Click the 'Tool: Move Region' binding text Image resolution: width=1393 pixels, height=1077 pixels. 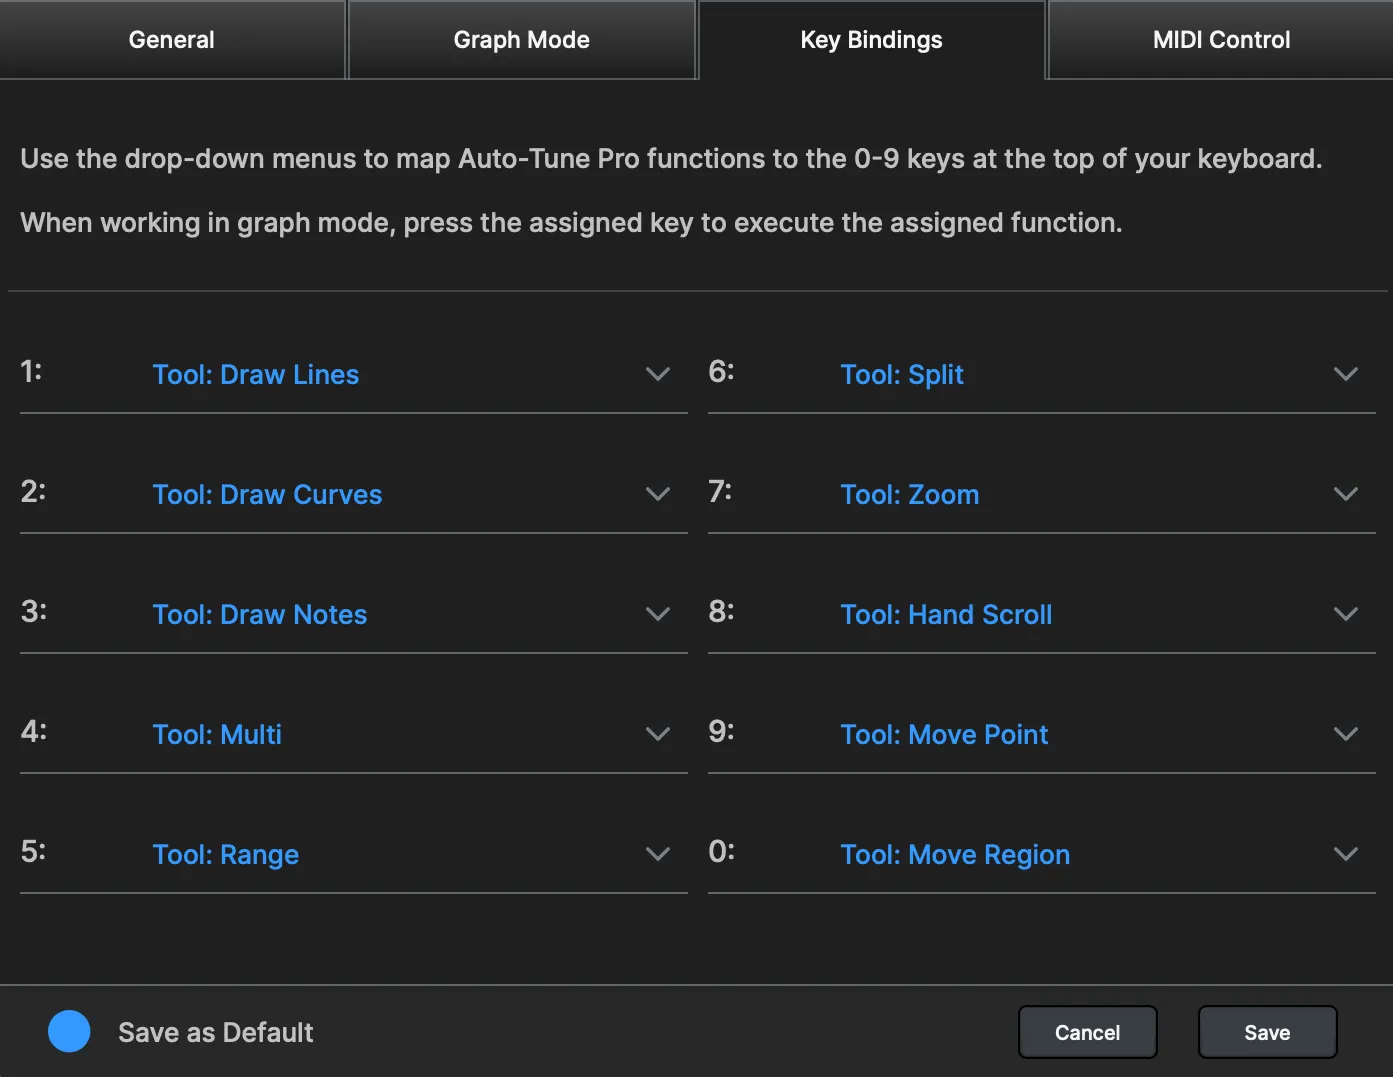click(x=955, y=855)
